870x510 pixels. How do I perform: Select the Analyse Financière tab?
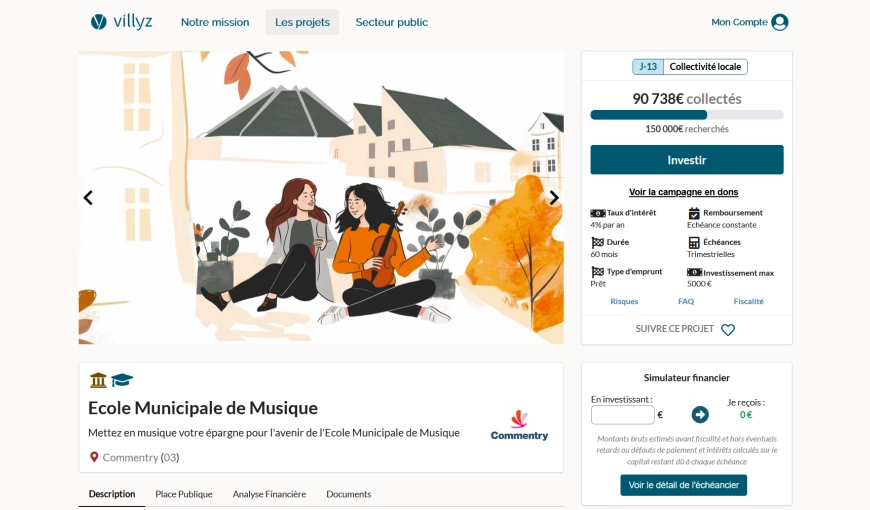click(x=269, y=494)
